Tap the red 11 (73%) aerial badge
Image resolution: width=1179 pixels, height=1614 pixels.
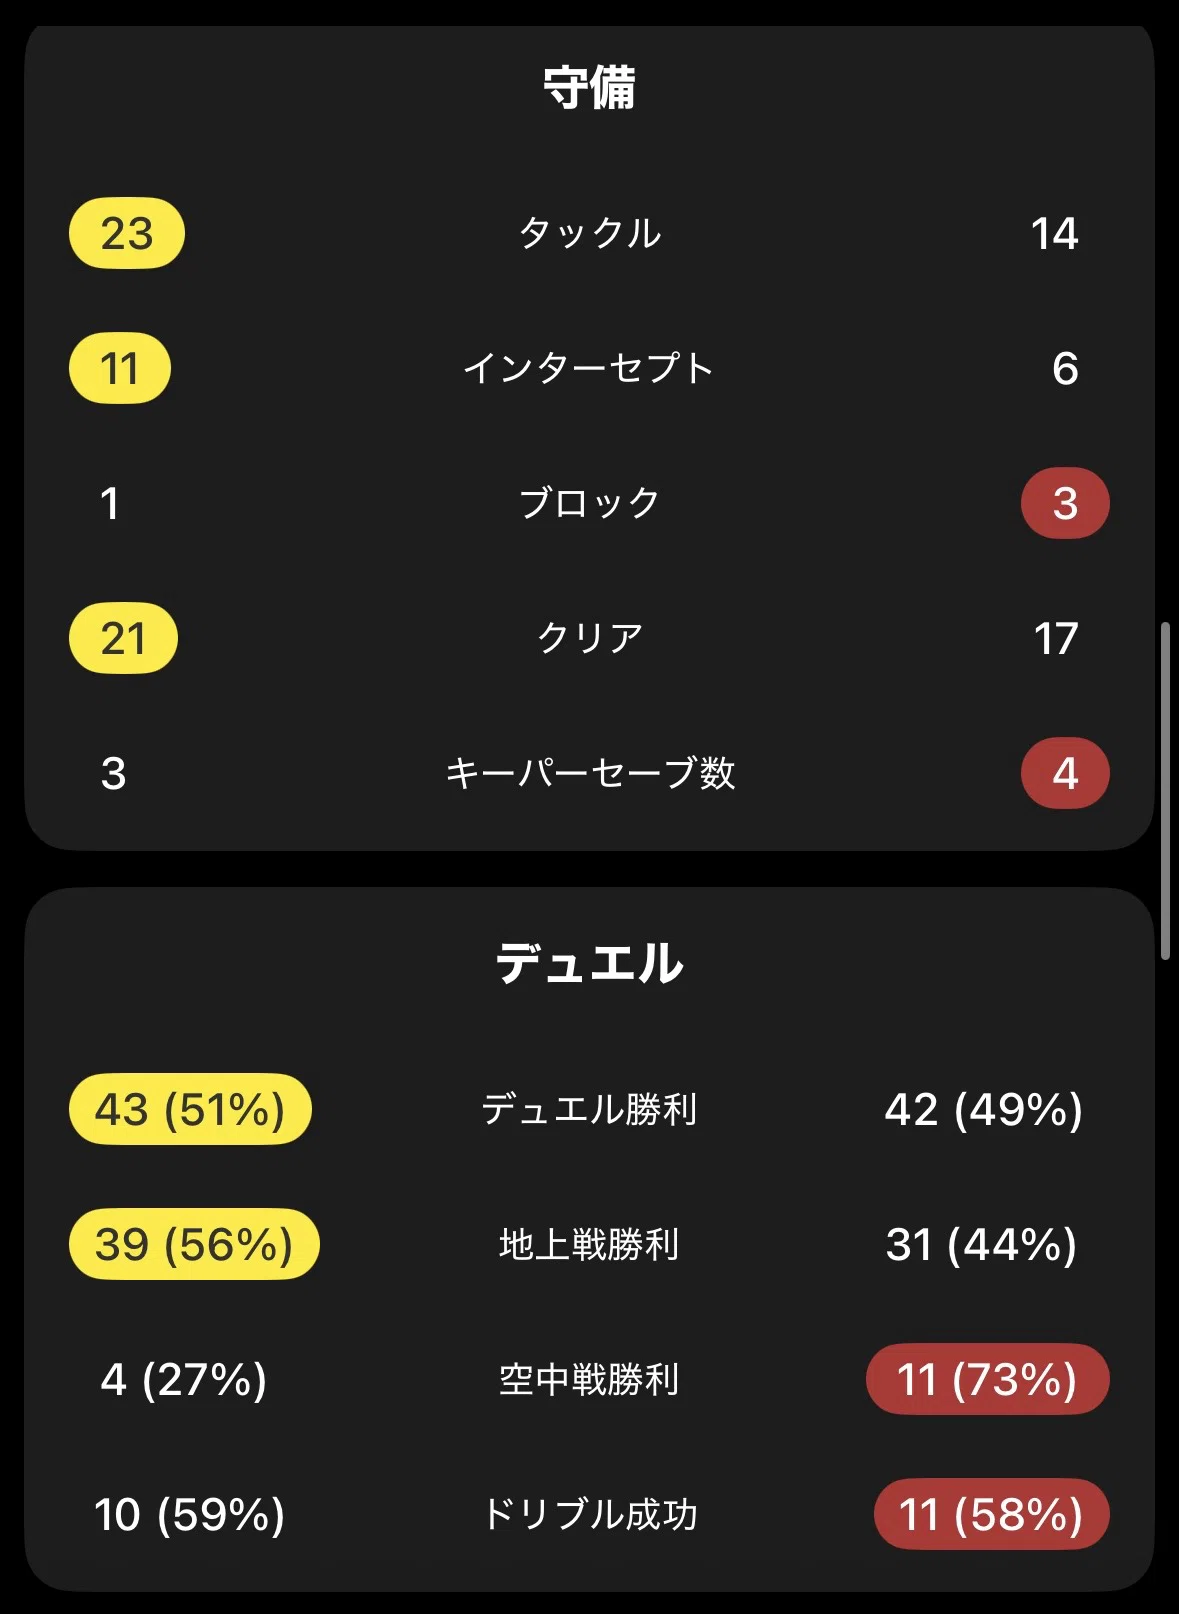(x=988, y=1379)
